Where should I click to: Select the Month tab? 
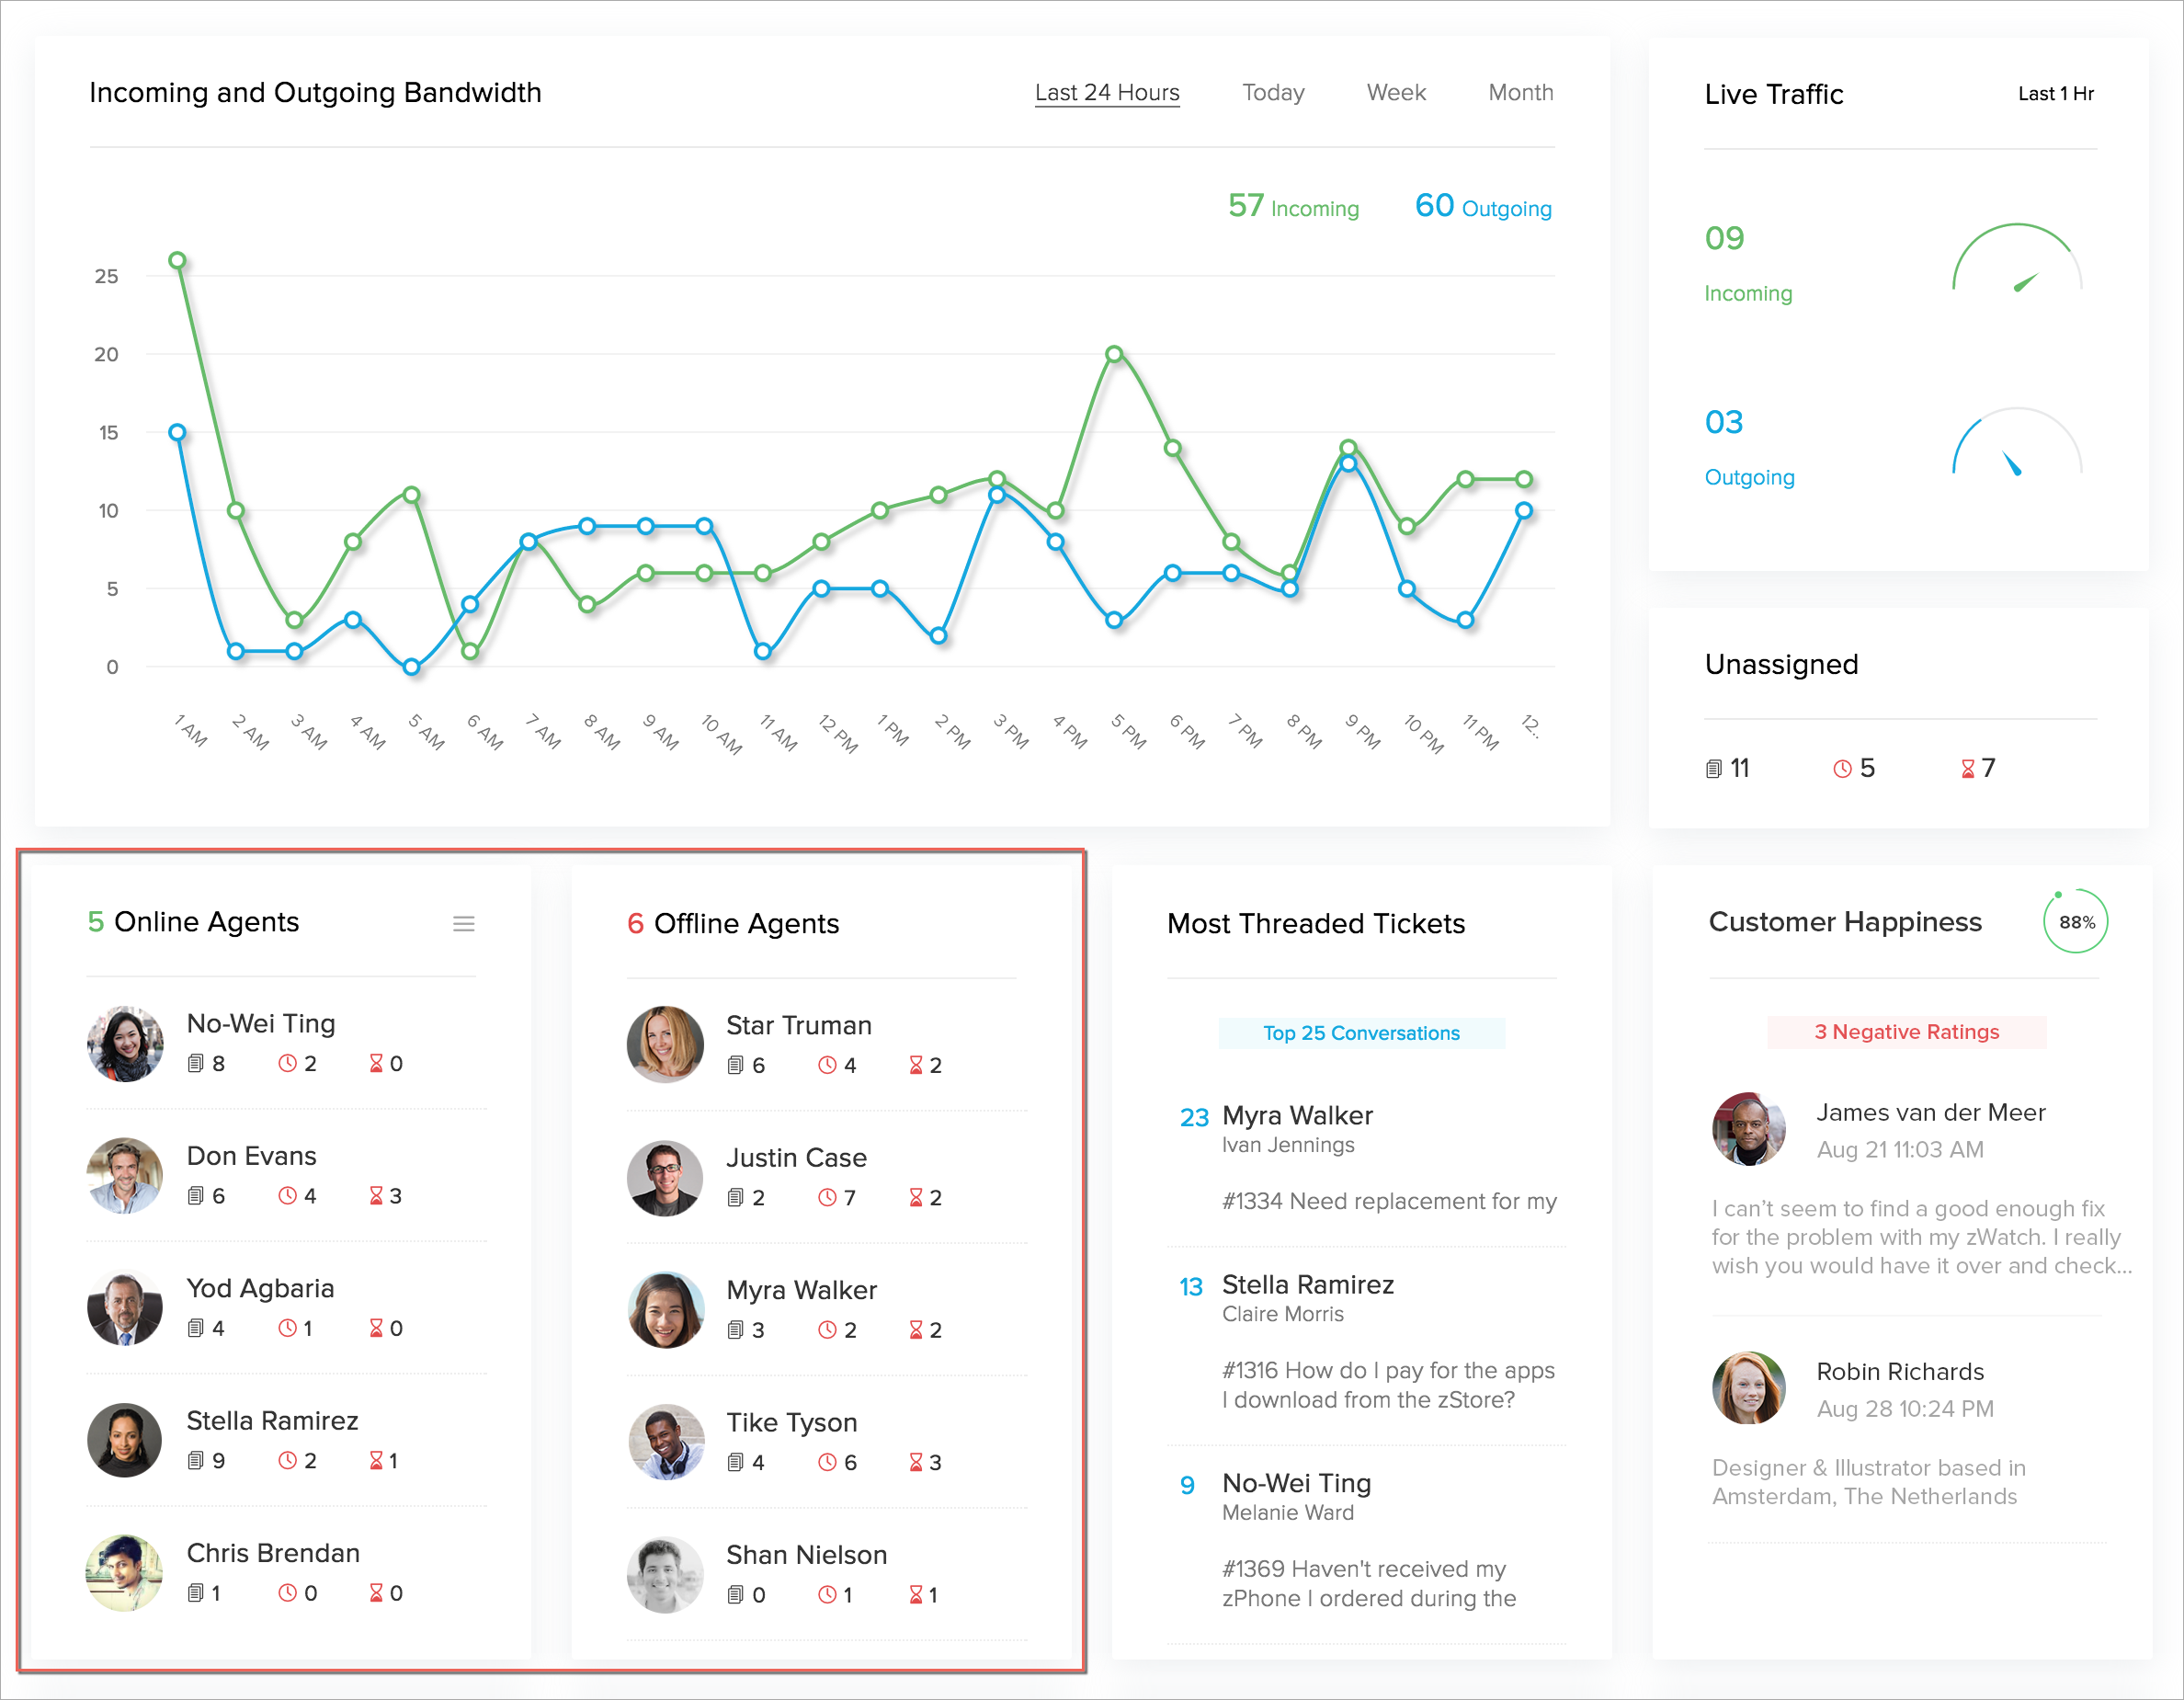(x=1520, y=93)
